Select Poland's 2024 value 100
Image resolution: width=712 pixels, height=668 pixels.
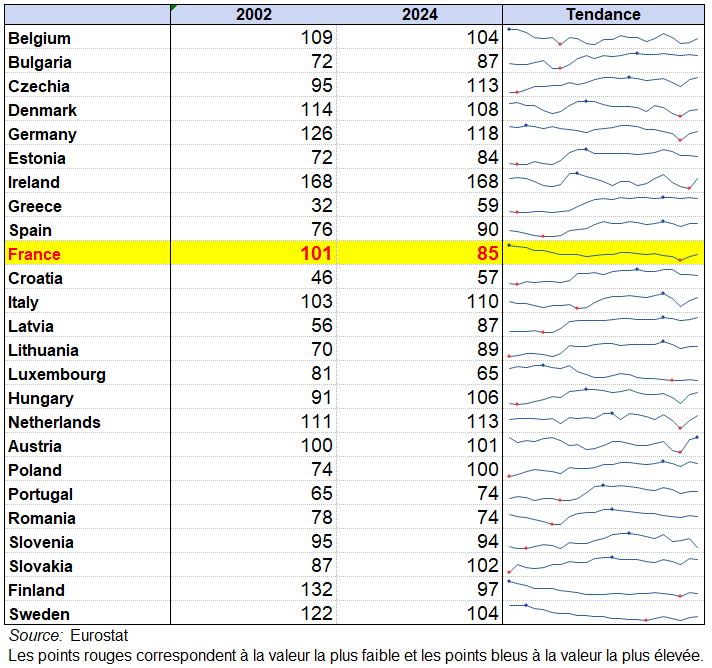(x=483, y=470)
